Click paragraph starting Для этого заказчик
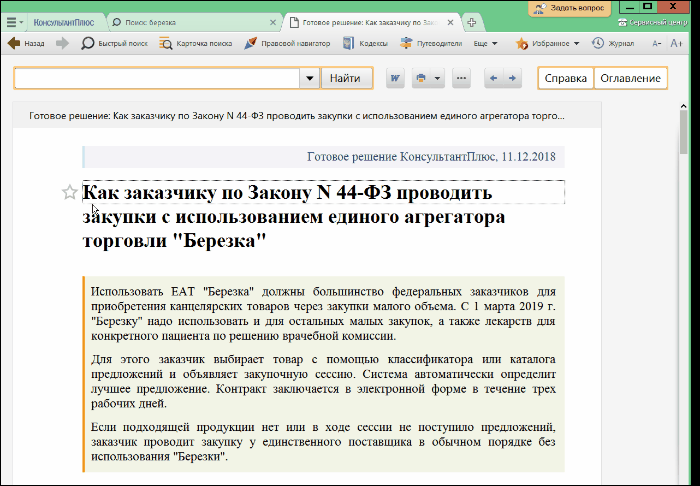Viewport: 700px width, 486px height. click(323, 382)
